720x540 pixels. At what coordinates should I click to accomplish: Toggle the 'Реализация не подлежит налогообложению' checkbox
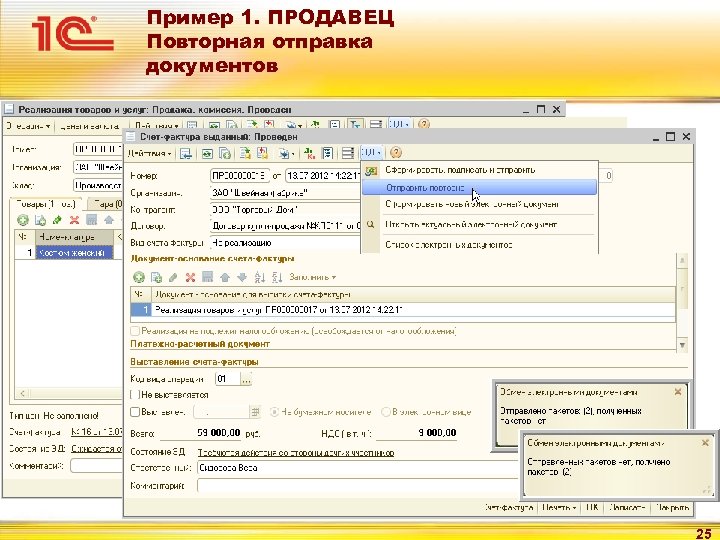(135, 331)
